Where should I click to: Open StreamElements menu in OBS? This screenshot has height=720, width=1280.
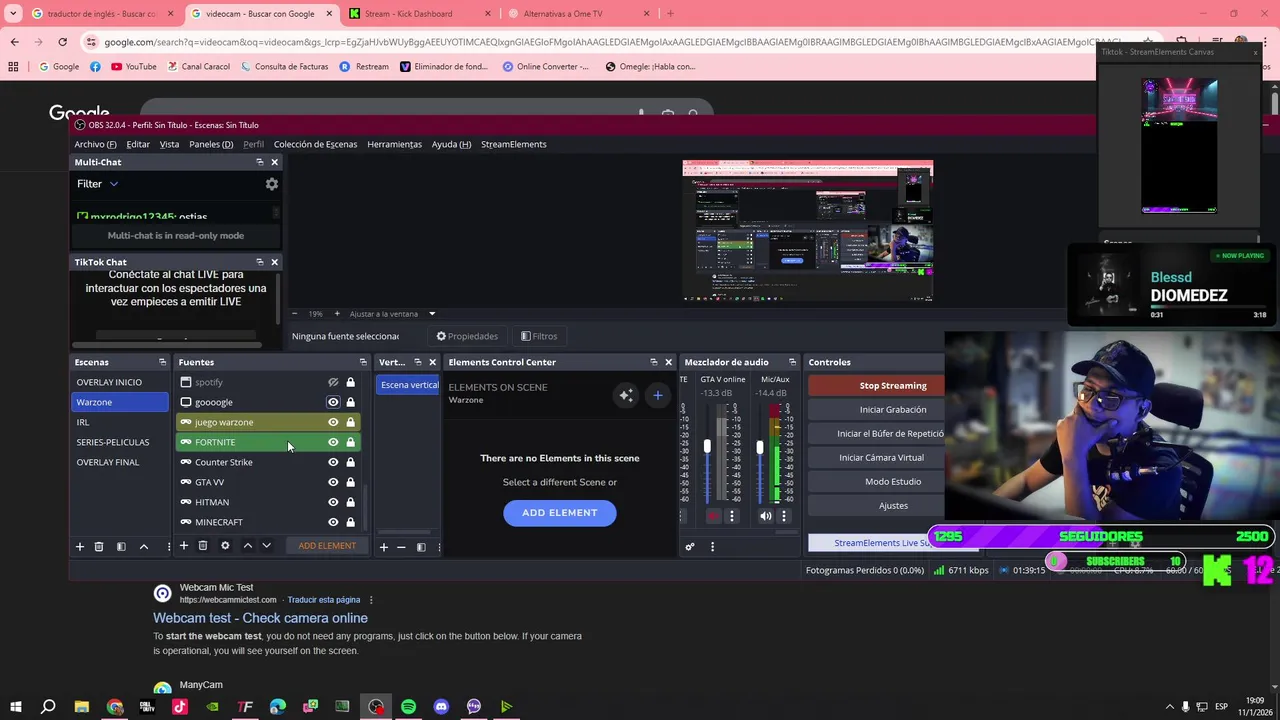[x=514, y=144]
